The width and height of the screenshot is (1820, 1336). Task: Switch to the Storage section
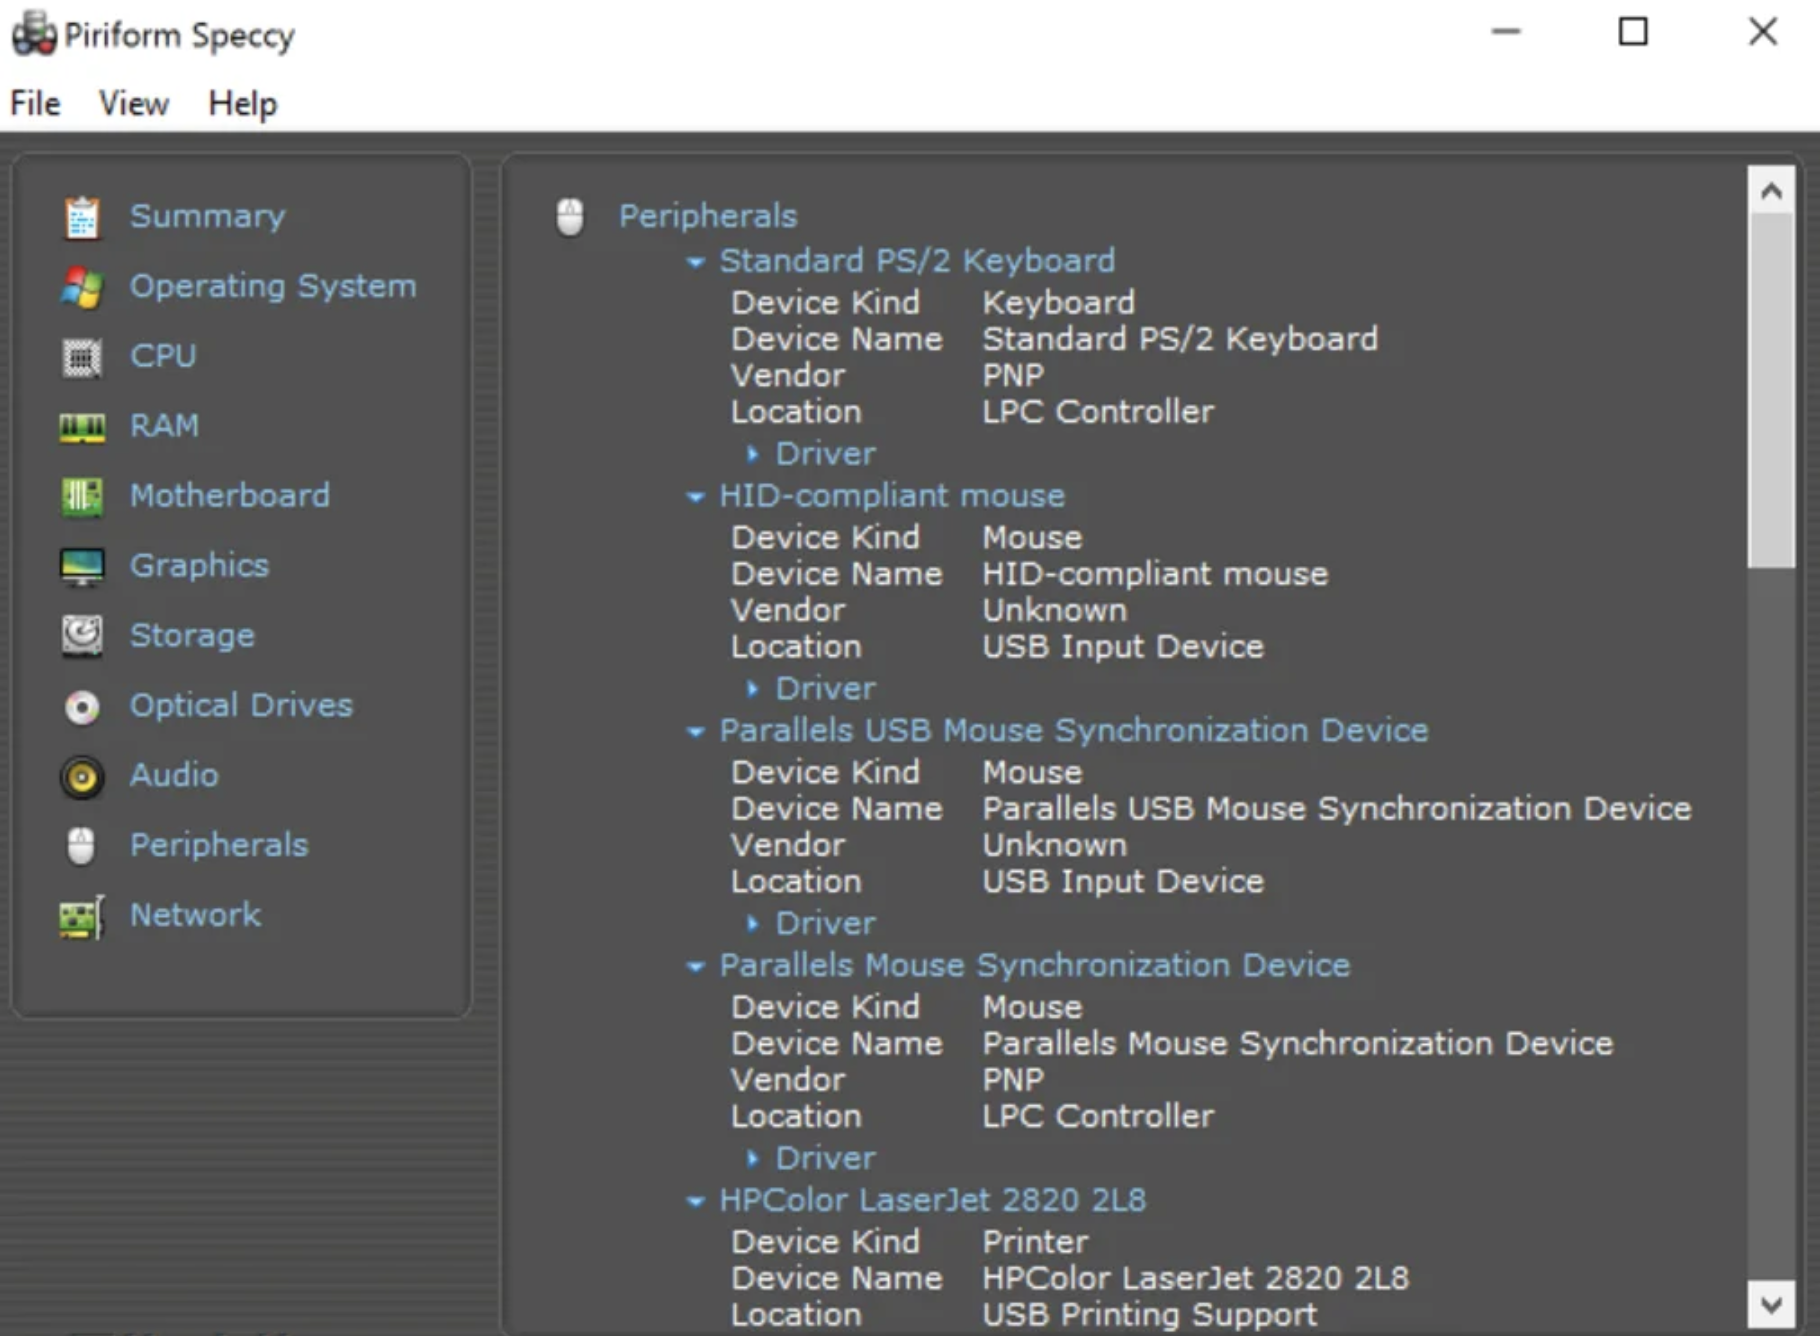(192, 636)
